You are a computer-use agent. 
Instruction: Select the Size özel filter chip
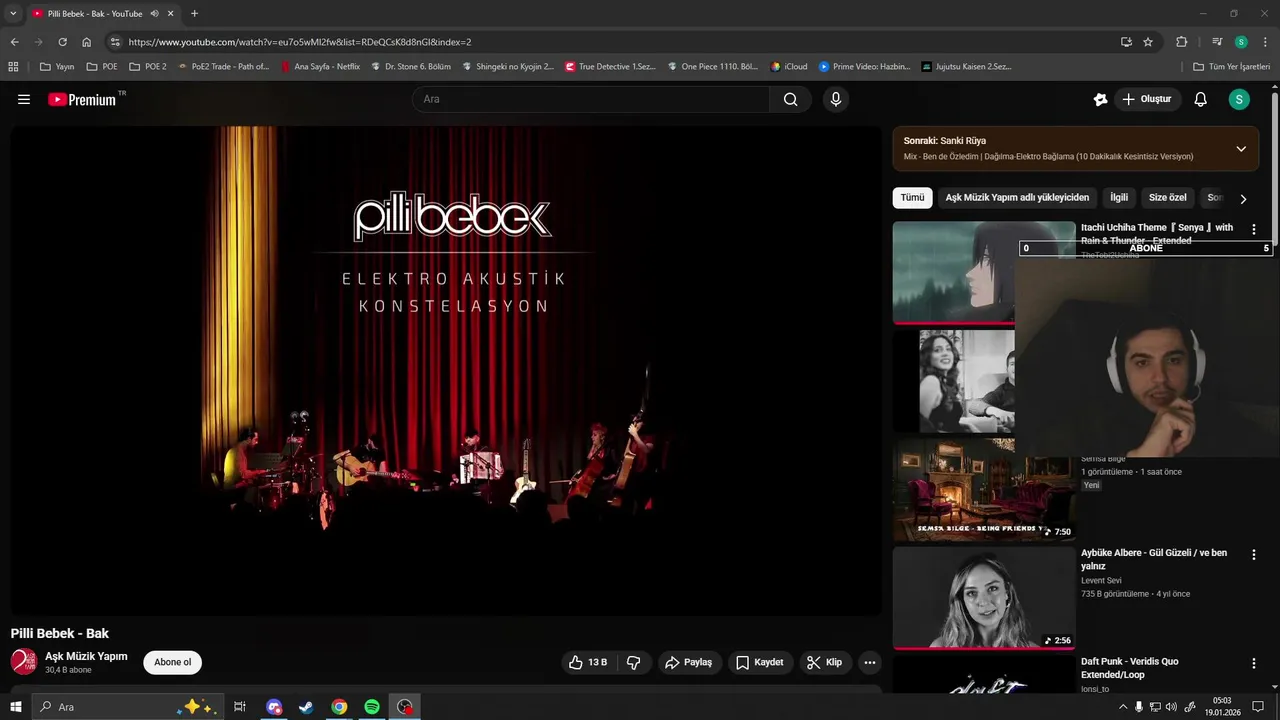[x=1167, y=198]
